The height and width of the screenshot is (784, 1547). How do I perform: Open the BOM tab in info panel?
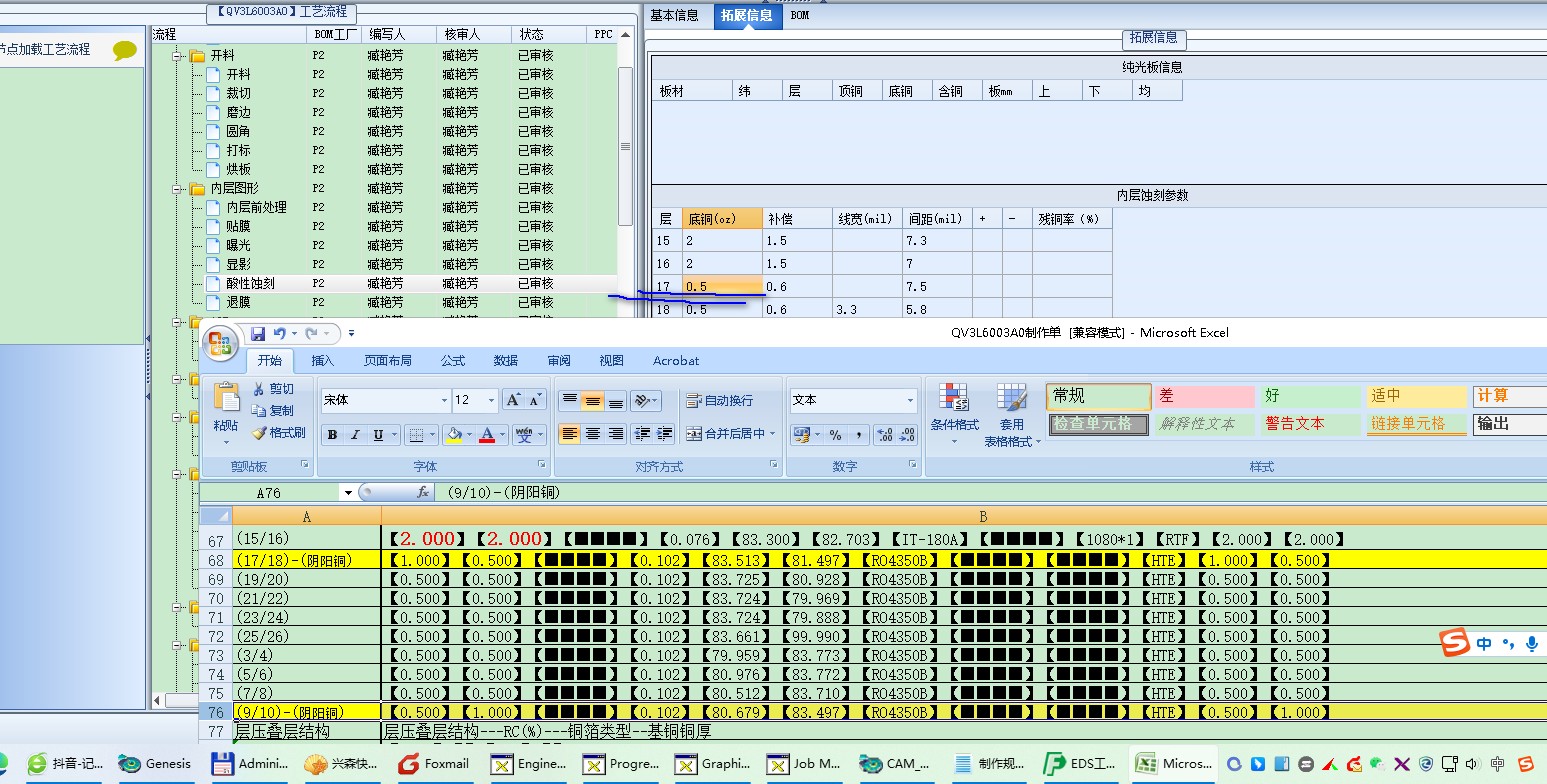coord(800,15)
